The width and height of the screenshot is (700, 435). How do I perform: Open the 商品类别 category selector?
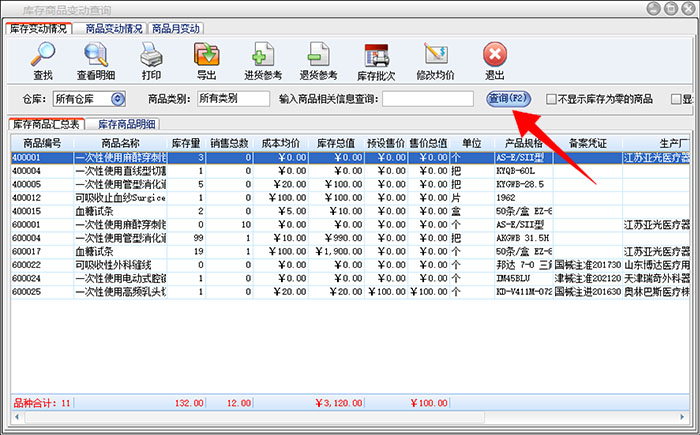click(232, 99)
